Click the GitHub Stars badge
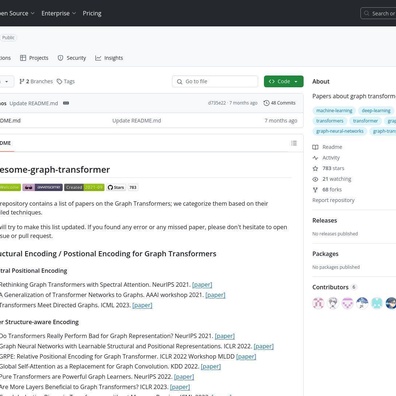This screenshot has width=396, height=396. (116, 187)
